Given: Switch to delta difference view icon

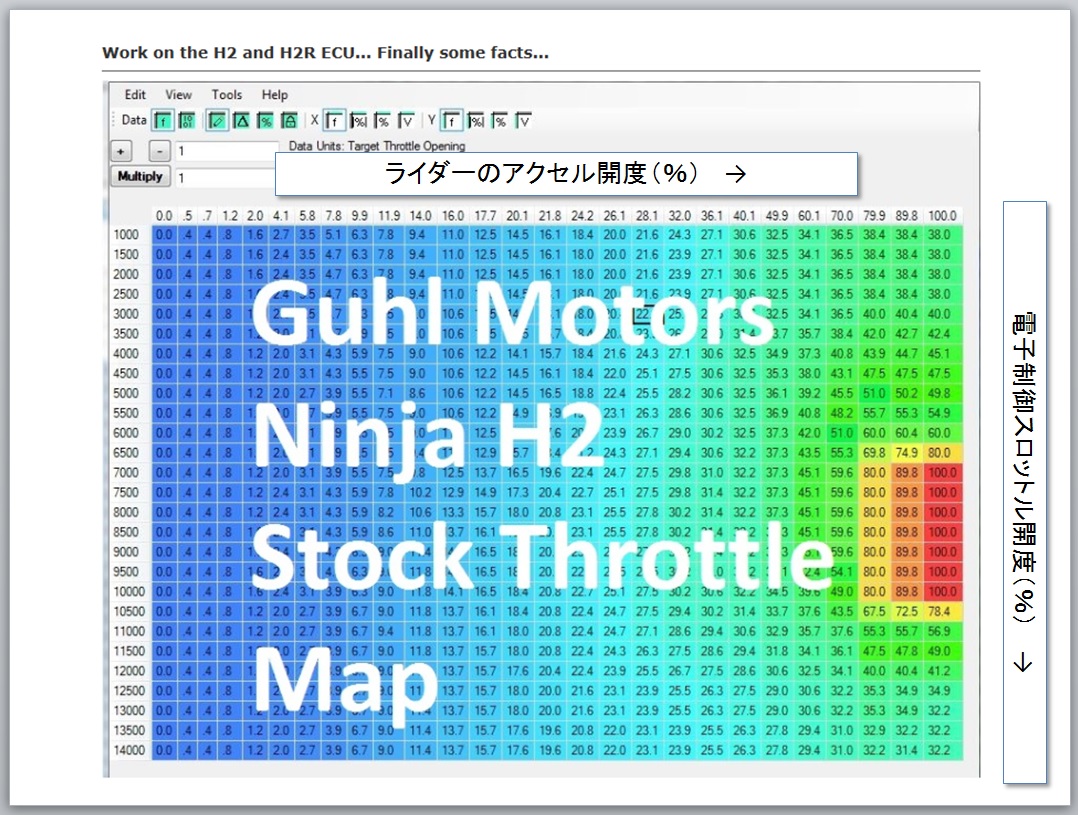Looking at the screenshot, I should (x=241, y=121).
